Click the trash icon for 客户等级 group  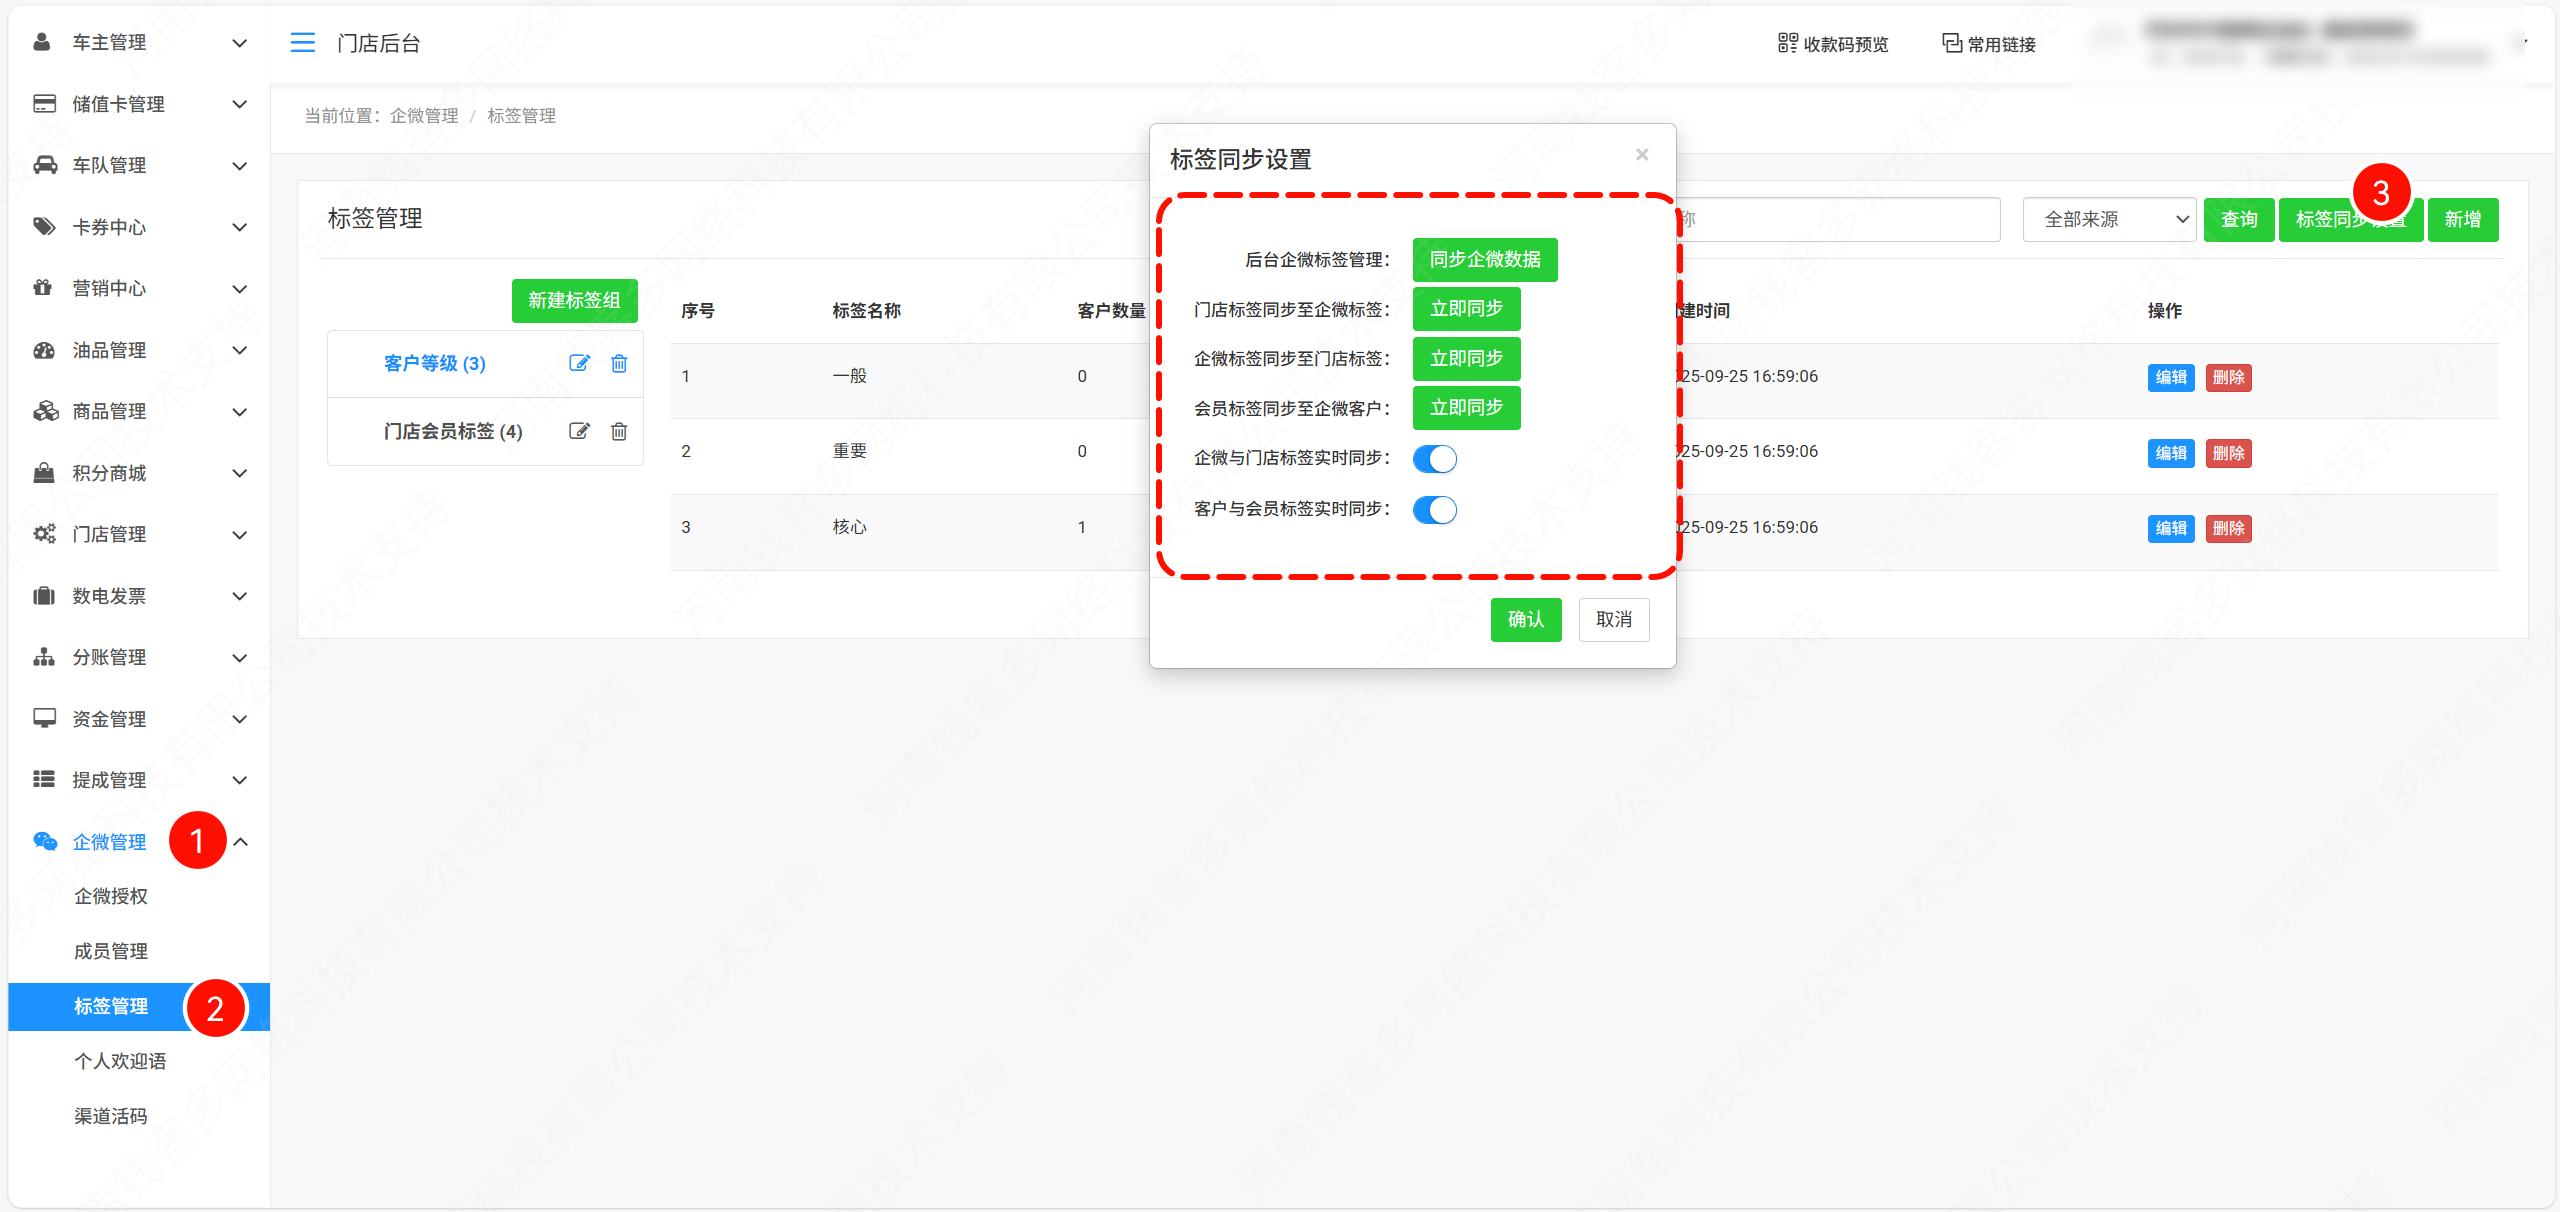(619, 363)
